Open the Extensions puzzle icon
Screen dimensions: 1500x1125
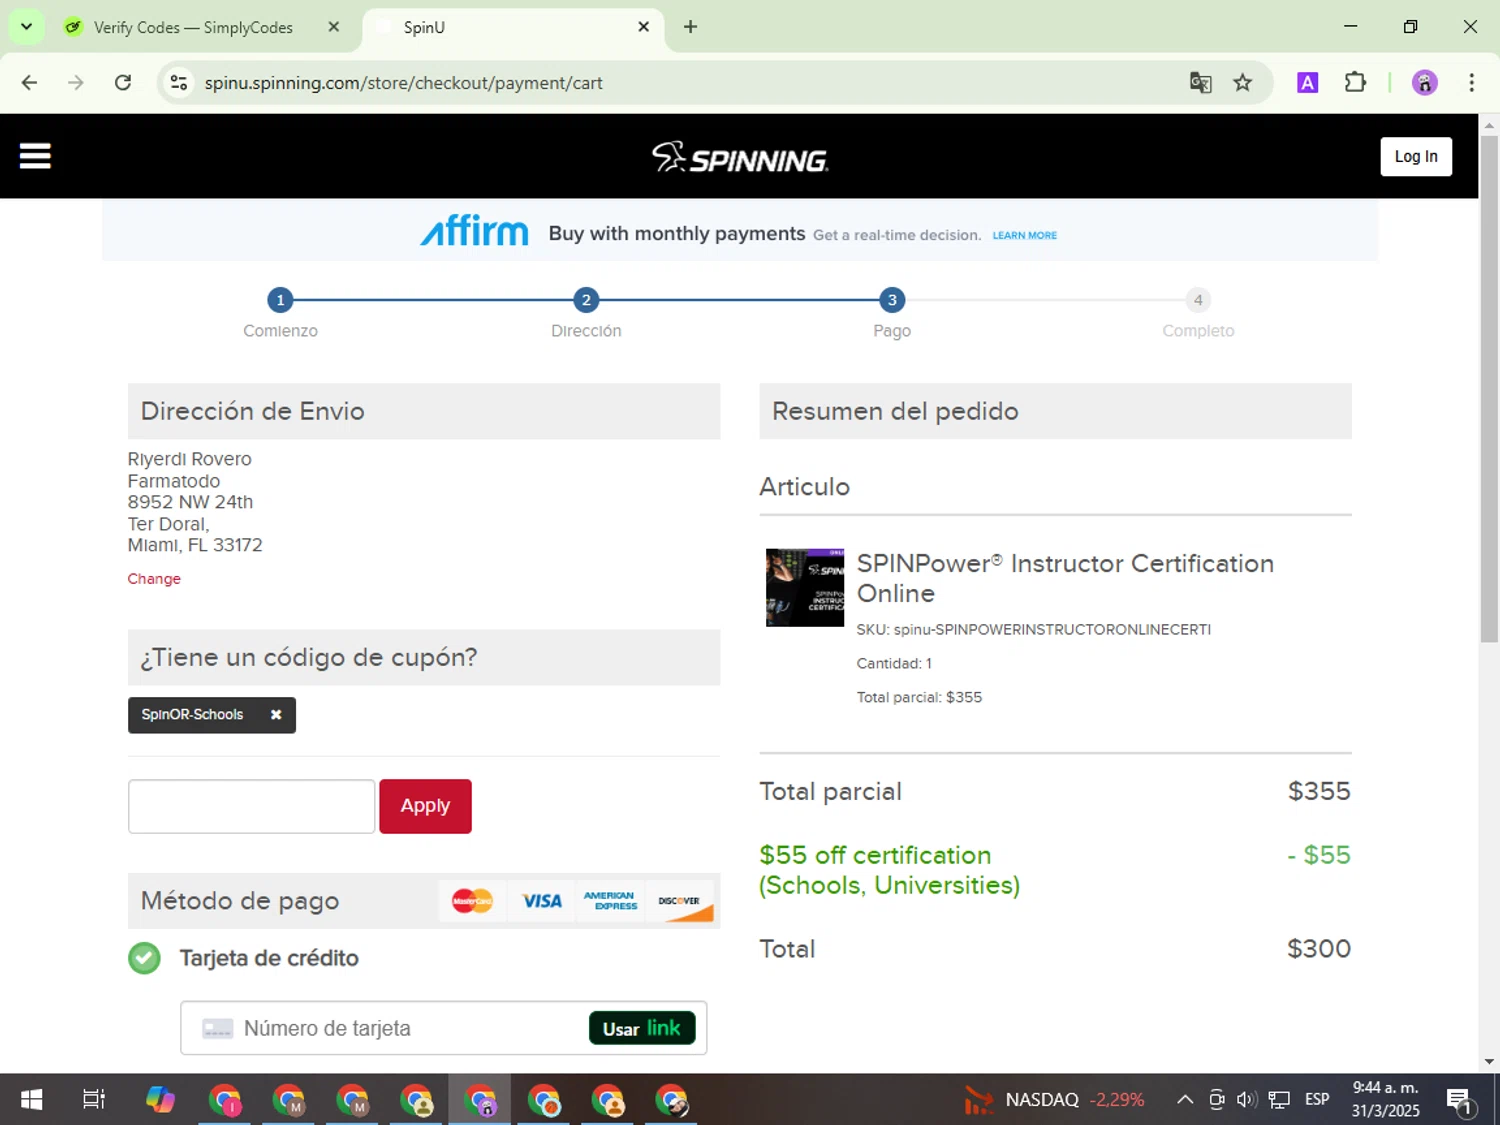[x=1355, y=83]
